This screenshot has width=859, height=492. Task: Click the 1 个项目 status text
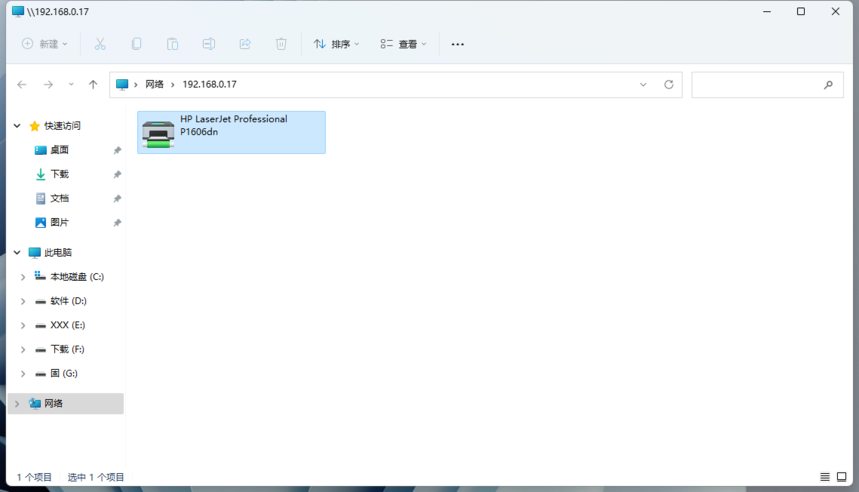[34, 477]
